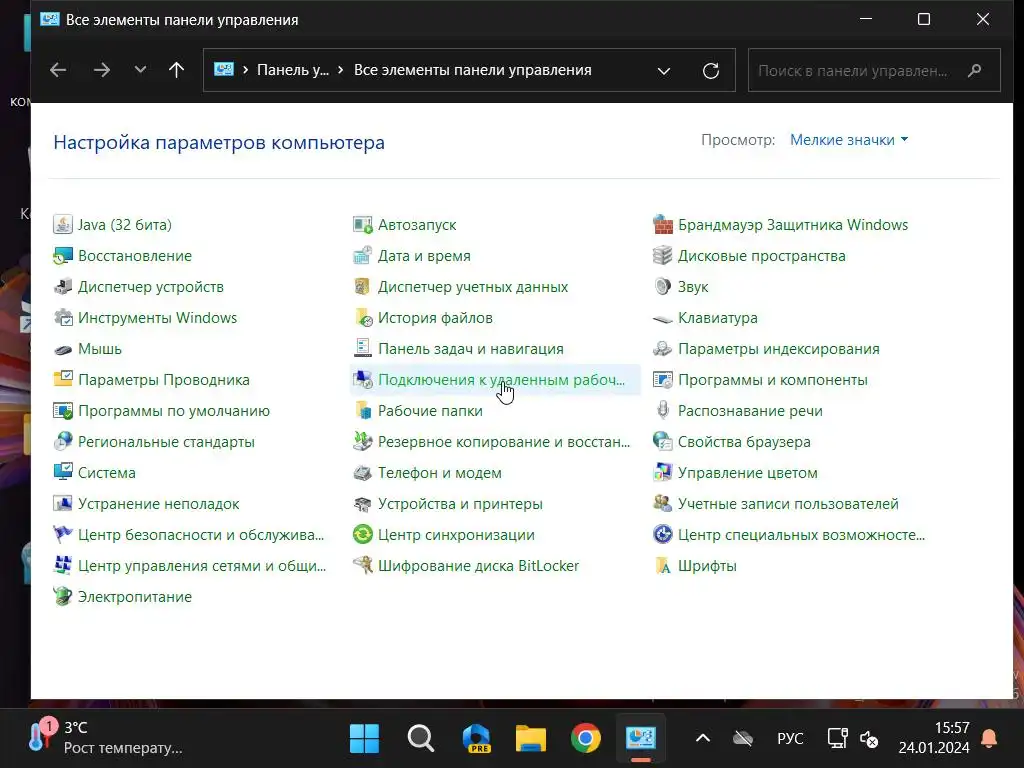Viewport: 1024px width, 768px height.
Task: Click the Шрифты icon
Action: pyautogui.click(x=663, y=566)
